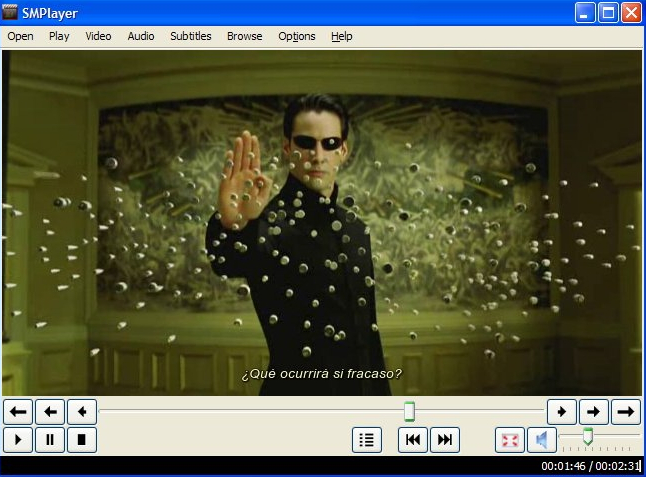
Task: Rewind using the smallest back arrow button
Action: (x=82, y=411)
